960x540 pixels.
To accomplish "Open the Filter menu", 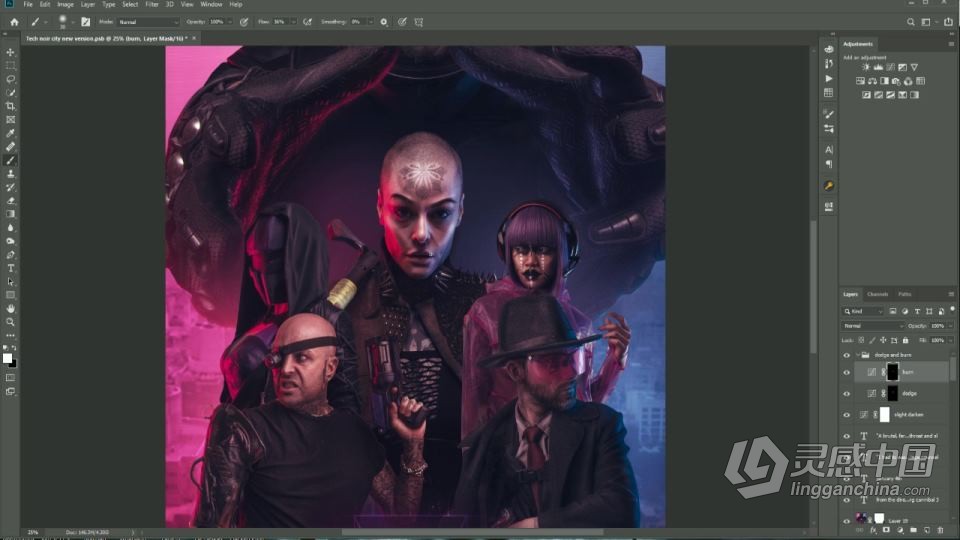I will [152, 4].
